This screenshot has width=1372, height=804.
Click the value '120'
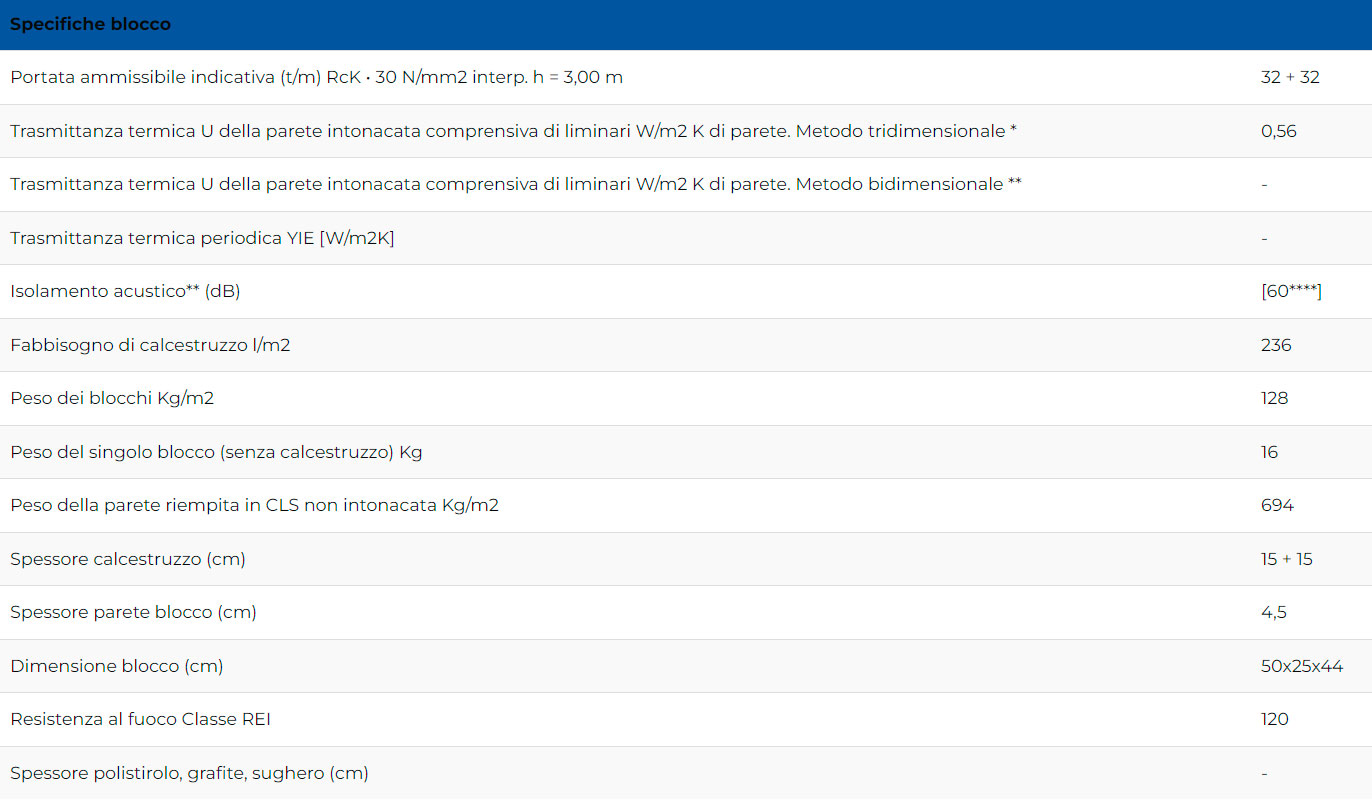tap(1275, 719)
